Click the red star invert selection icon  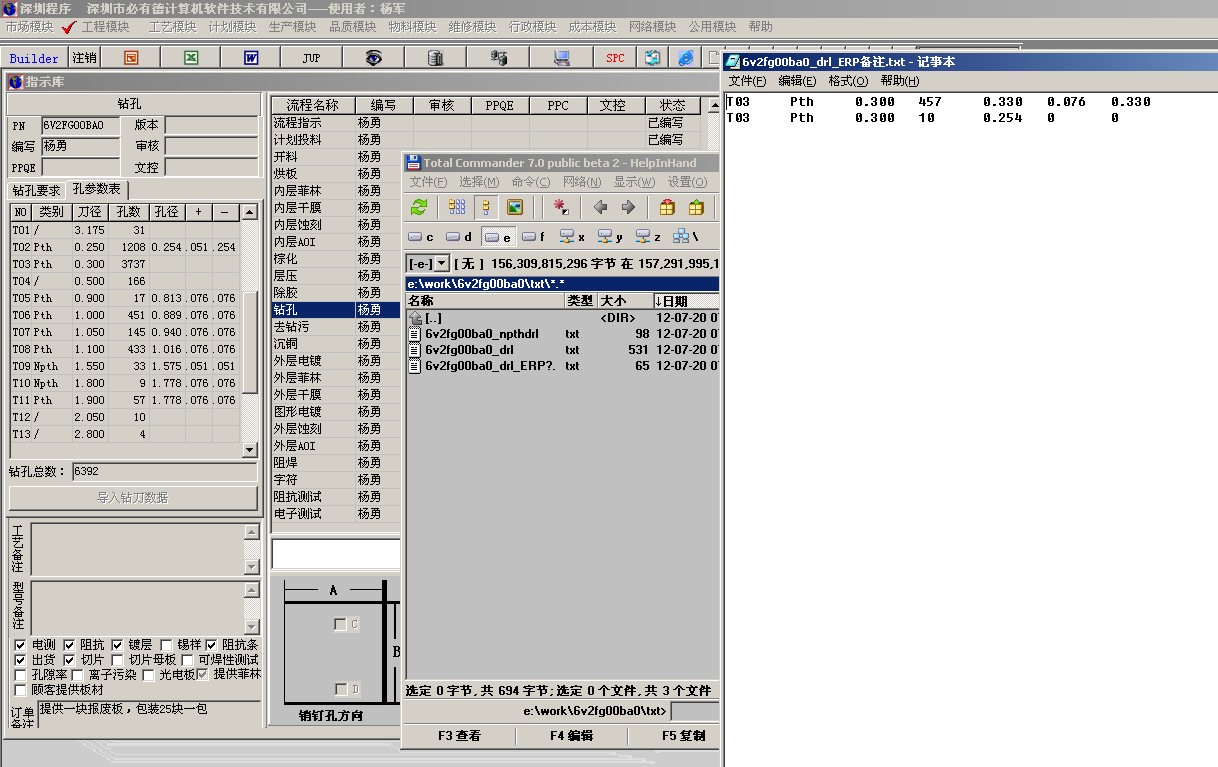coord(561,207)
